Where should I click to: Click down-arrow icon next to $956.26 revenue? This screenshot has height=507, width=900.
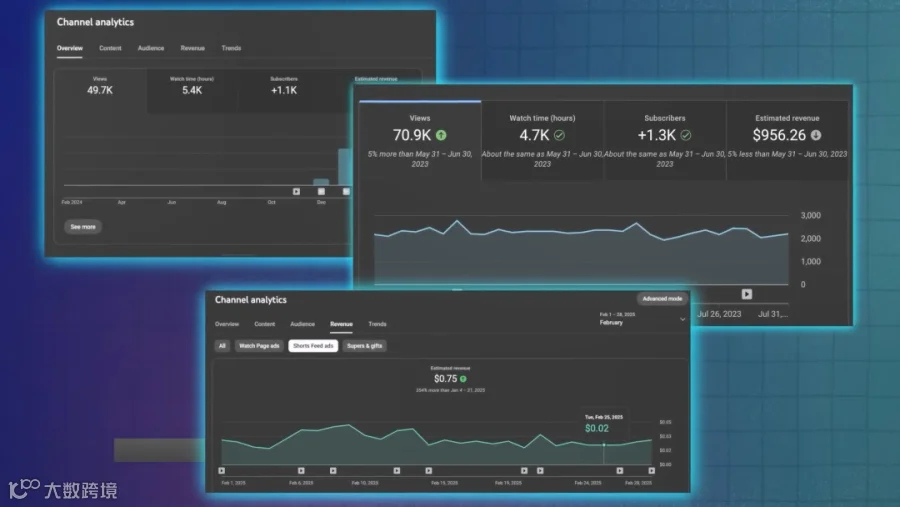816,136
